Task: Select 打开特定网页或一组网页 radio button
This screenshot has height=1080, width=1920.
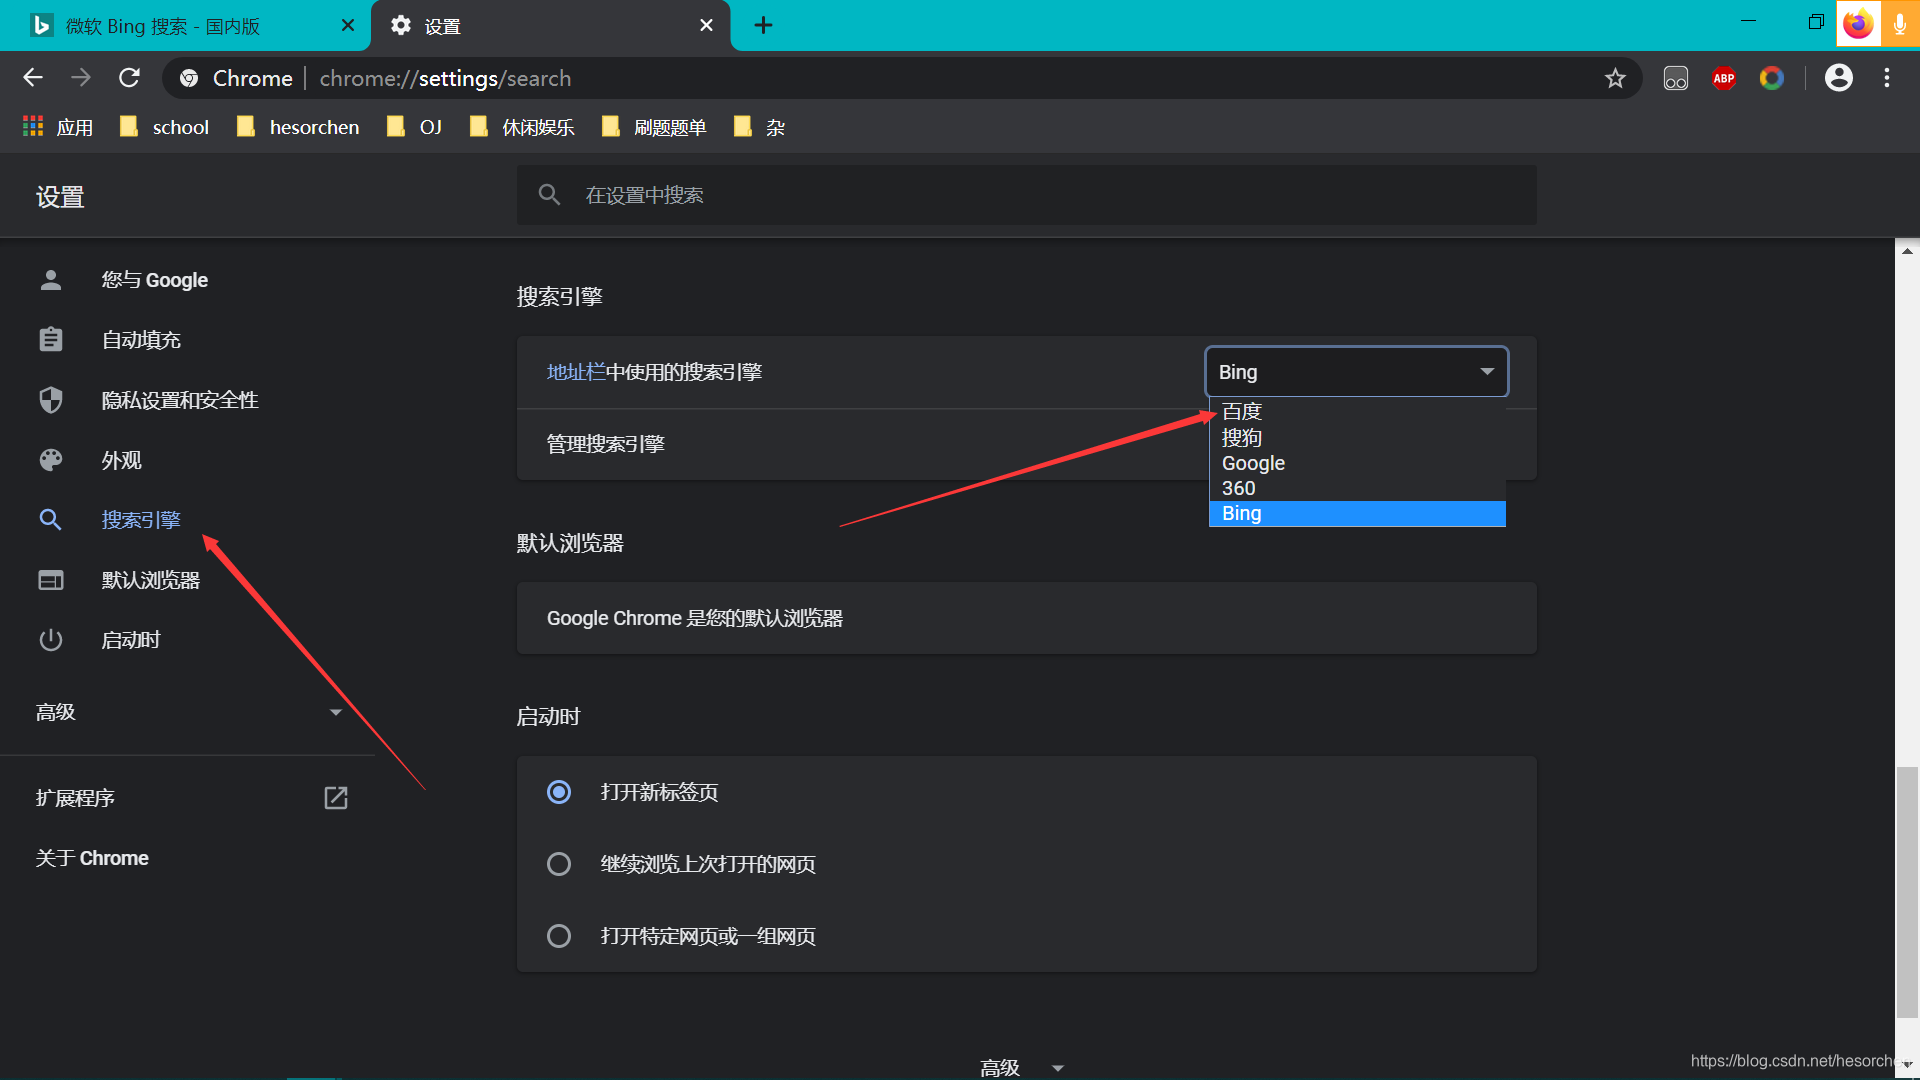Action: pos(559,936)
